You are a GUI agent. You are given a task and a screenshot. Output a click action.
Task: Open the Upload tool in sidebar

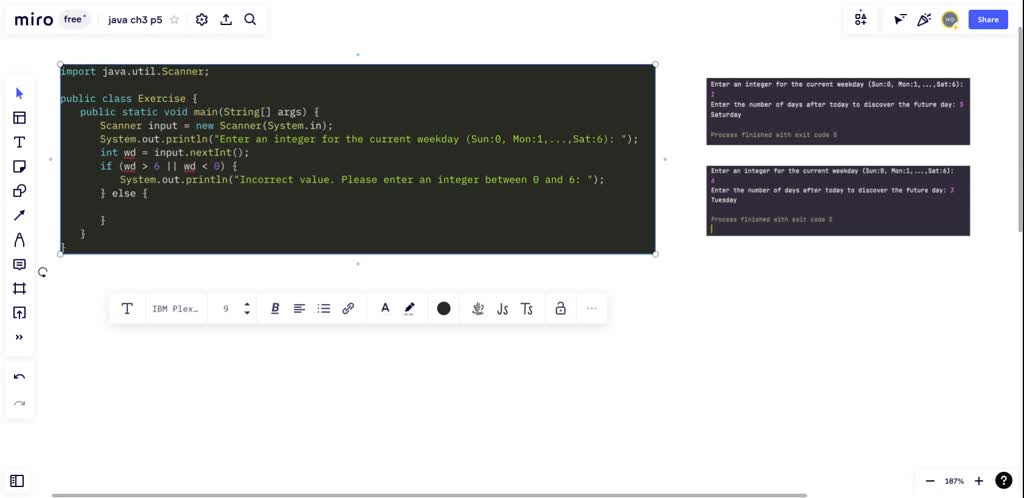pos(19,313)
